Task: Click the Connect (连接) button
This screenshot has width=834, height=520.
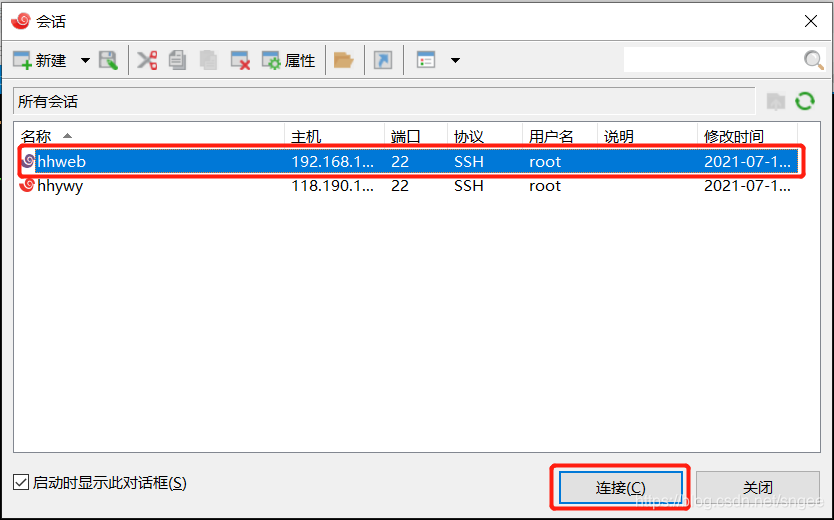Action: [x=620, y=487]
